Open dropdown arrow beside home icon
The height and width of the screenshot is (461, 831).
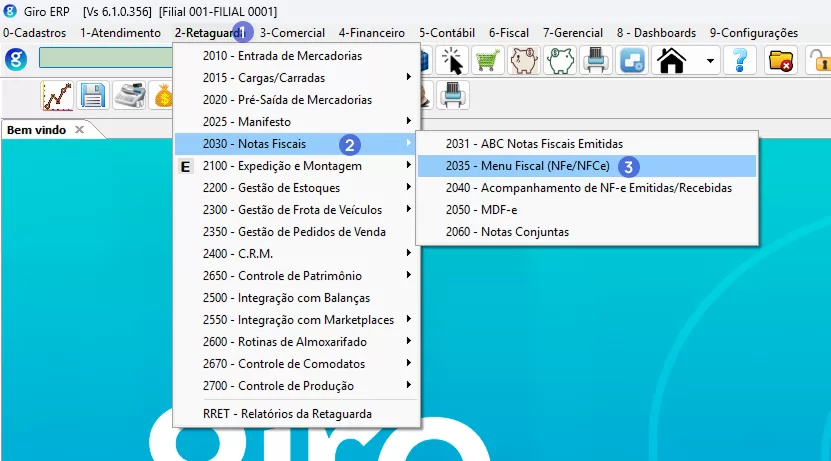coord(709,61)
